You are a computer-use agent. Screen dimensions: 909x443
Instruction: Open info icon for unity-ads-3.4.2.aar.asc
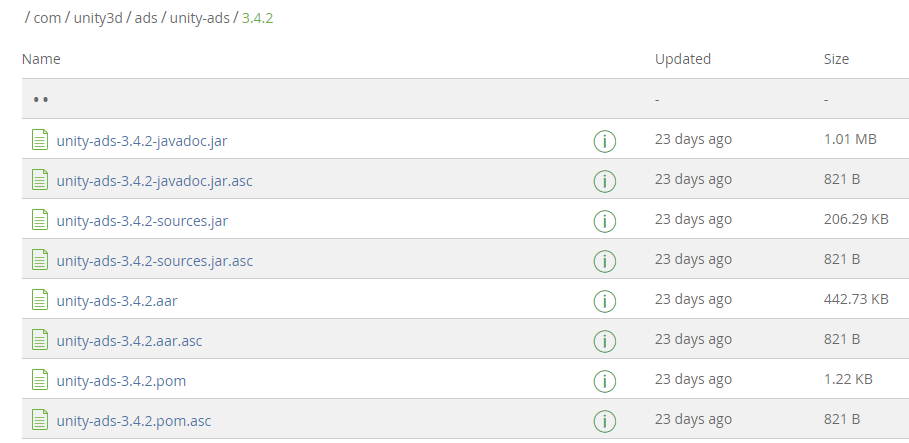pyautogui.click(x=604, y=341)
